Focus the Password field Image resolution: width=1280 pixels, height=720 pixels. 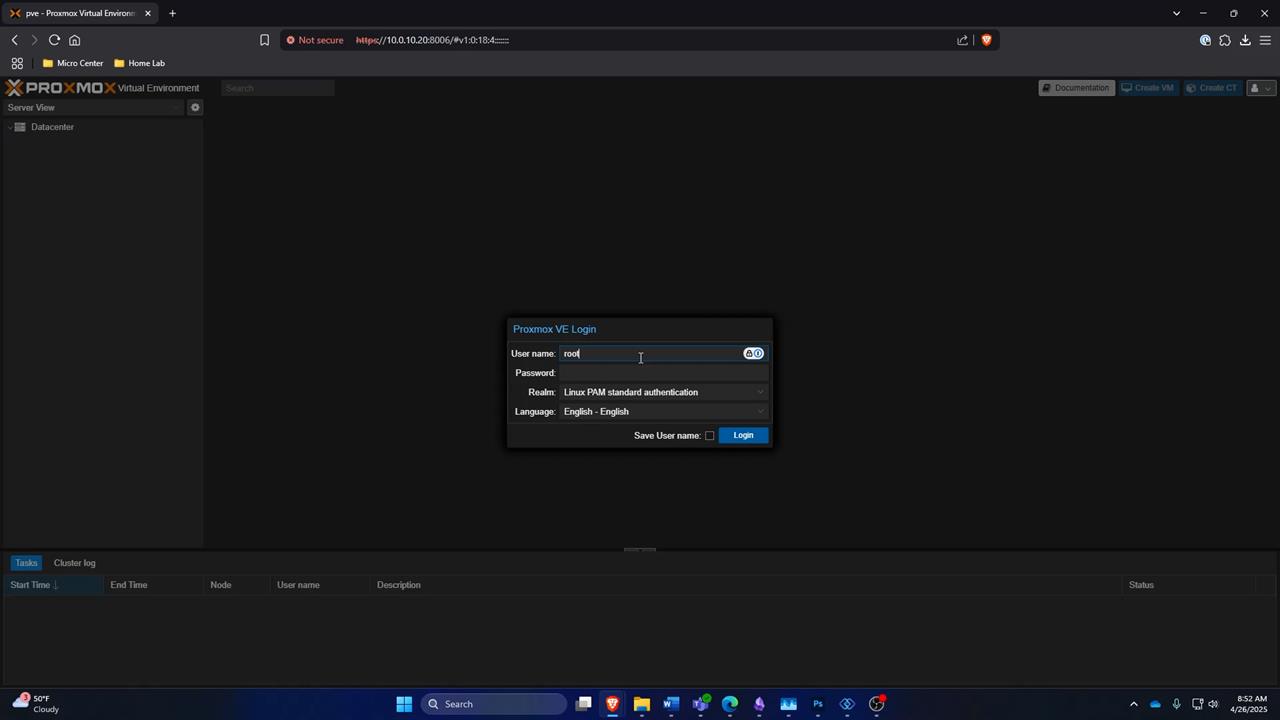(x=664, y=373)
